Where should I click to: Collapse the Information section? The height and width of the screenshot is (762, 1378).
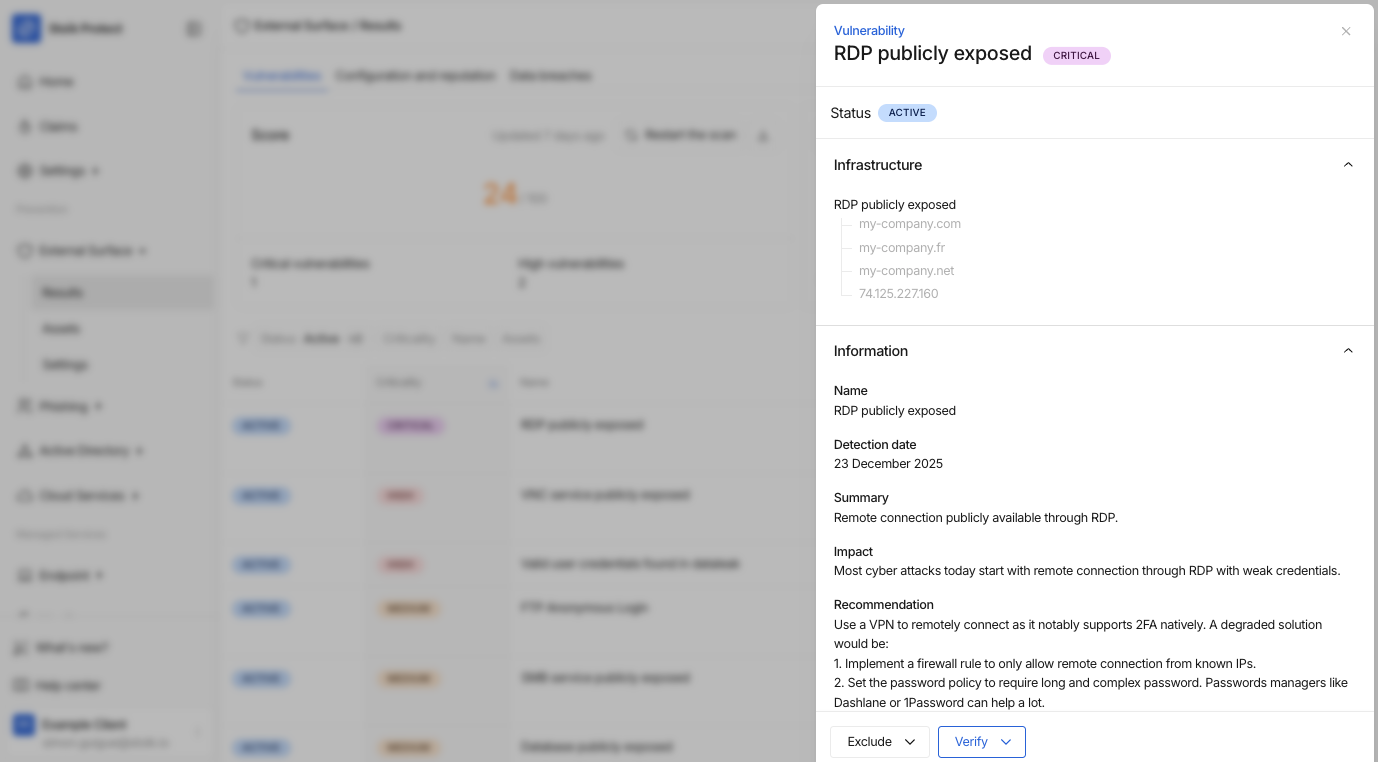[1347, 351]
